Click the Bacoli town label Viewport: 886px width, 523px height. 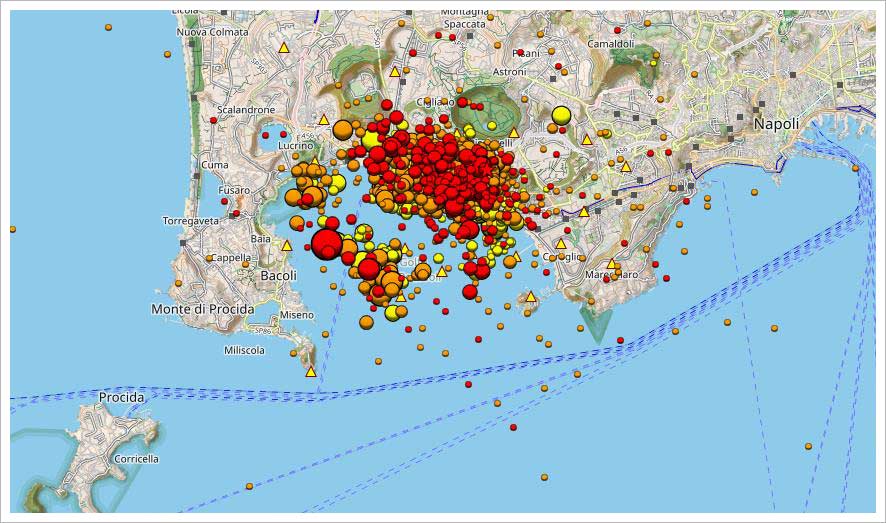point(278,275)
